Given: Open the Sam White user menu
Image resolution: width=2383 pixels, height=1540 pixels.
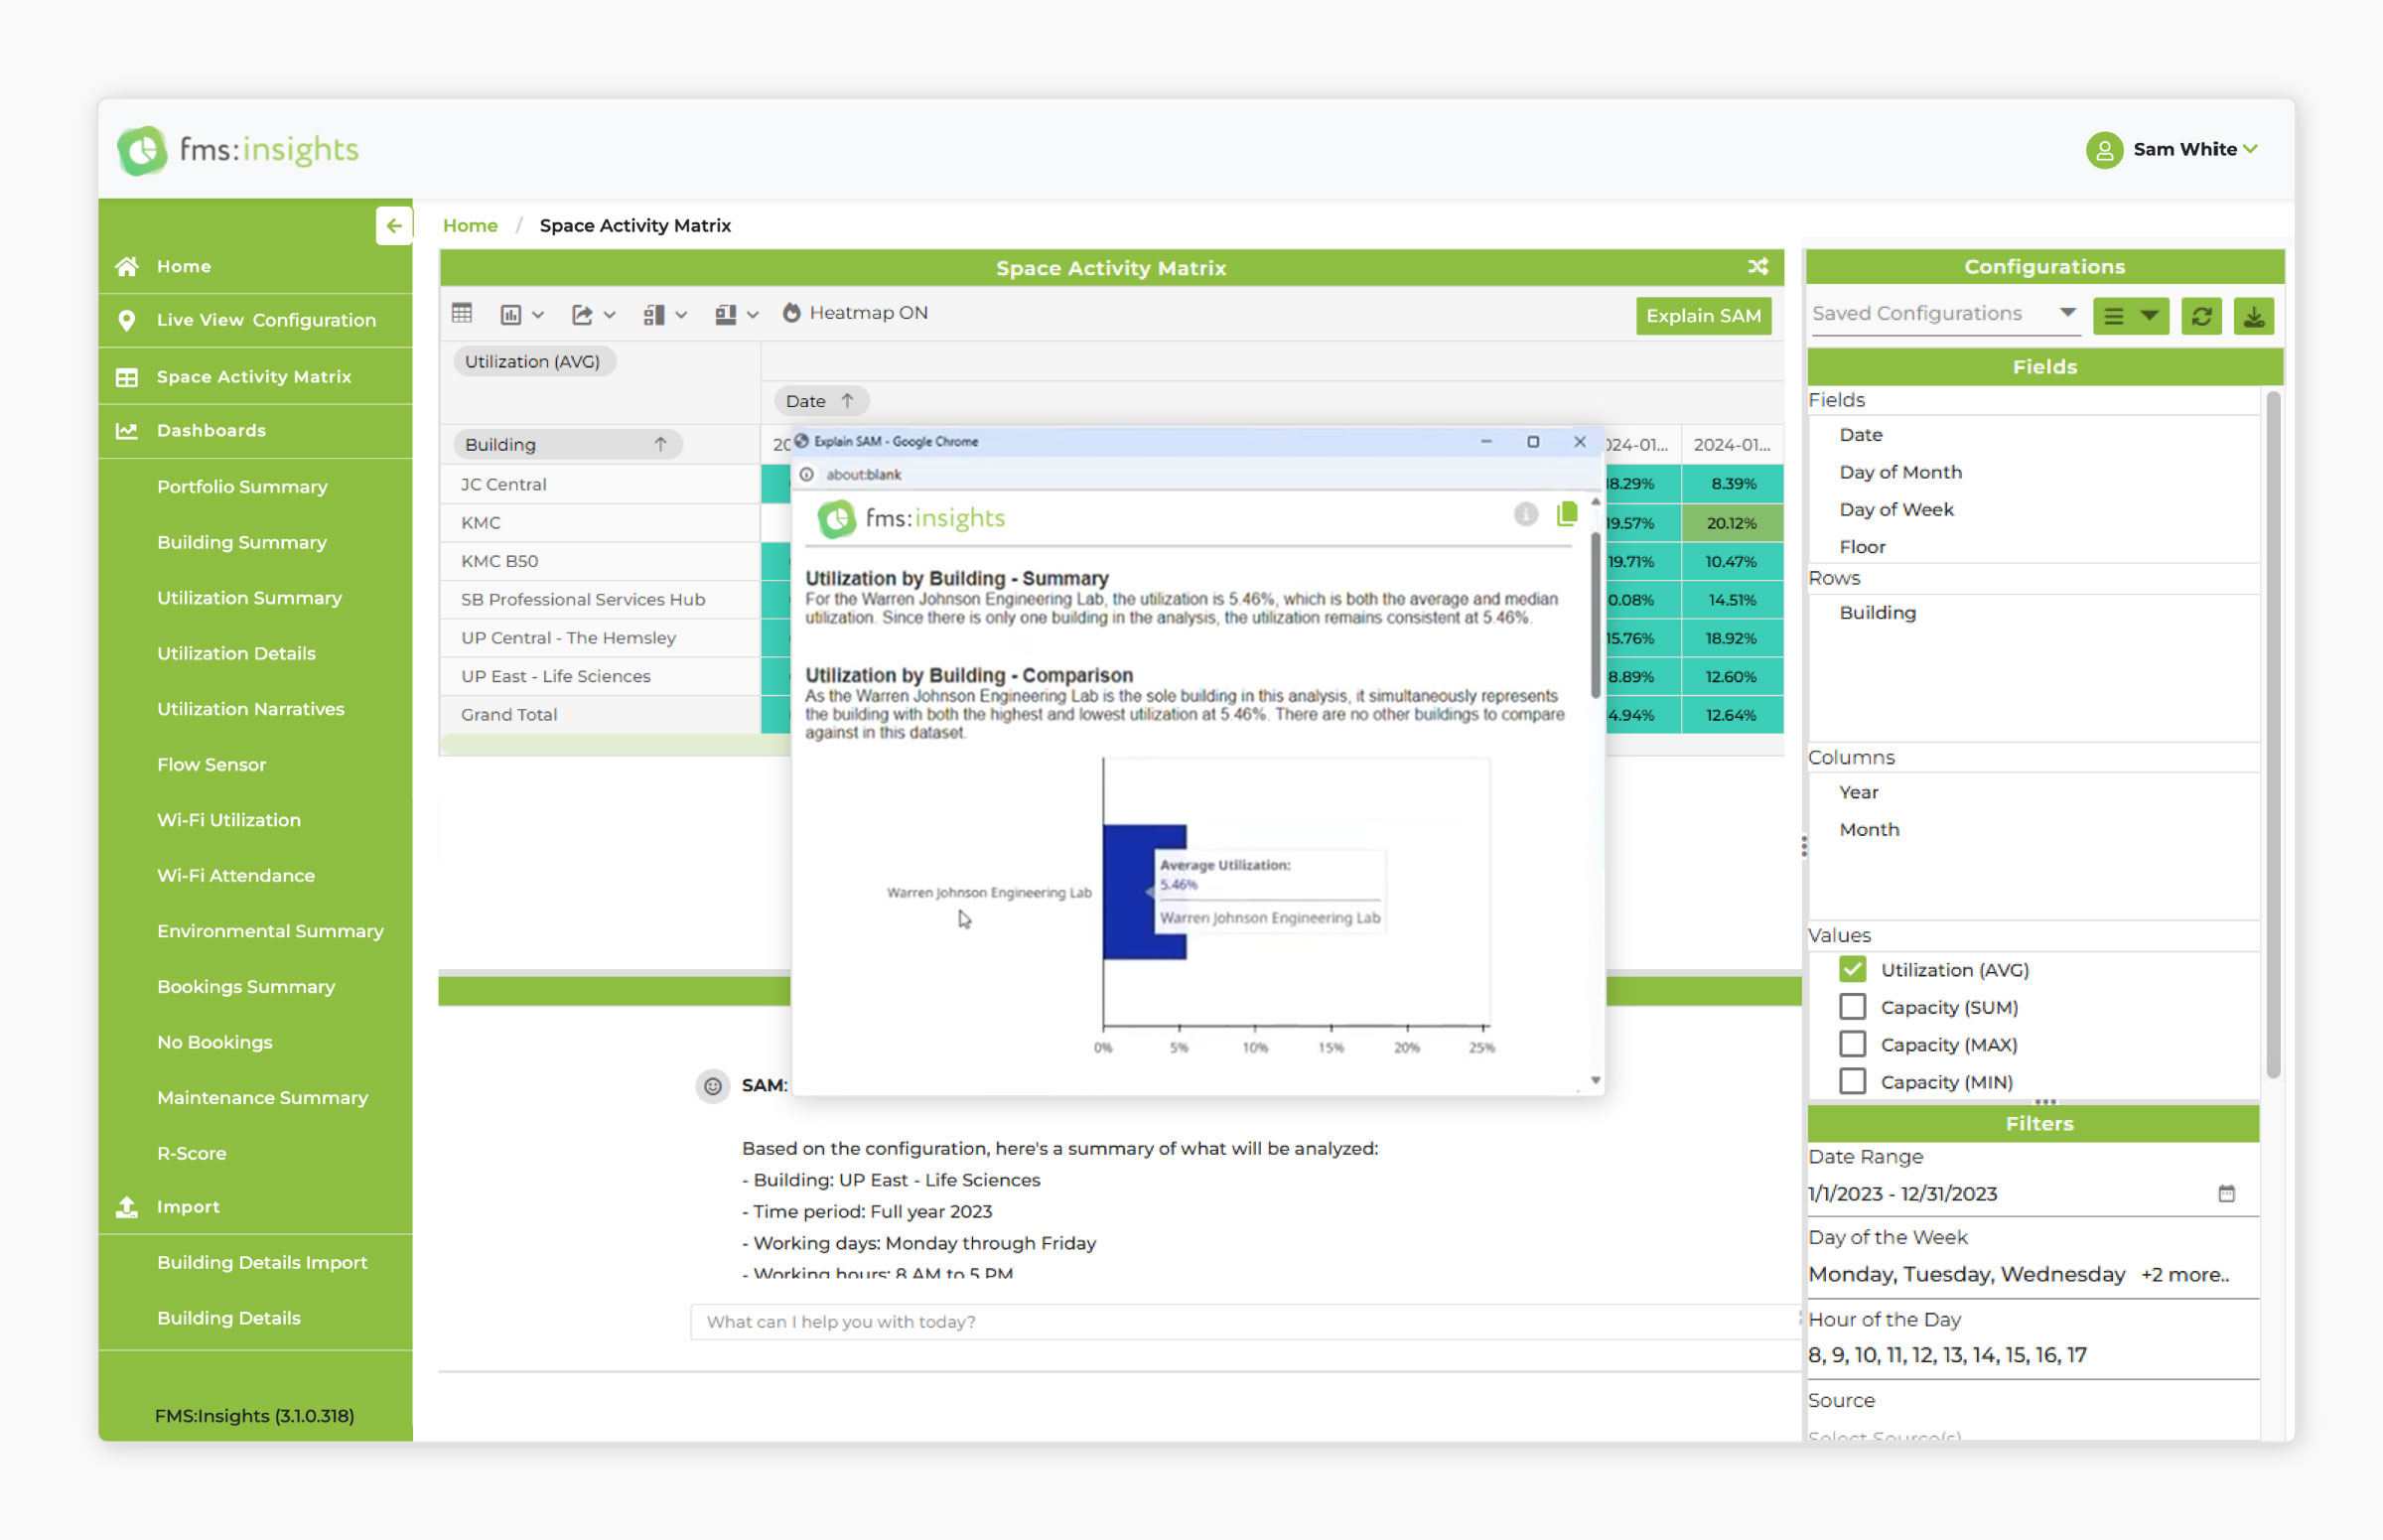Looking at the screenshot, I should click(2172, 150).
